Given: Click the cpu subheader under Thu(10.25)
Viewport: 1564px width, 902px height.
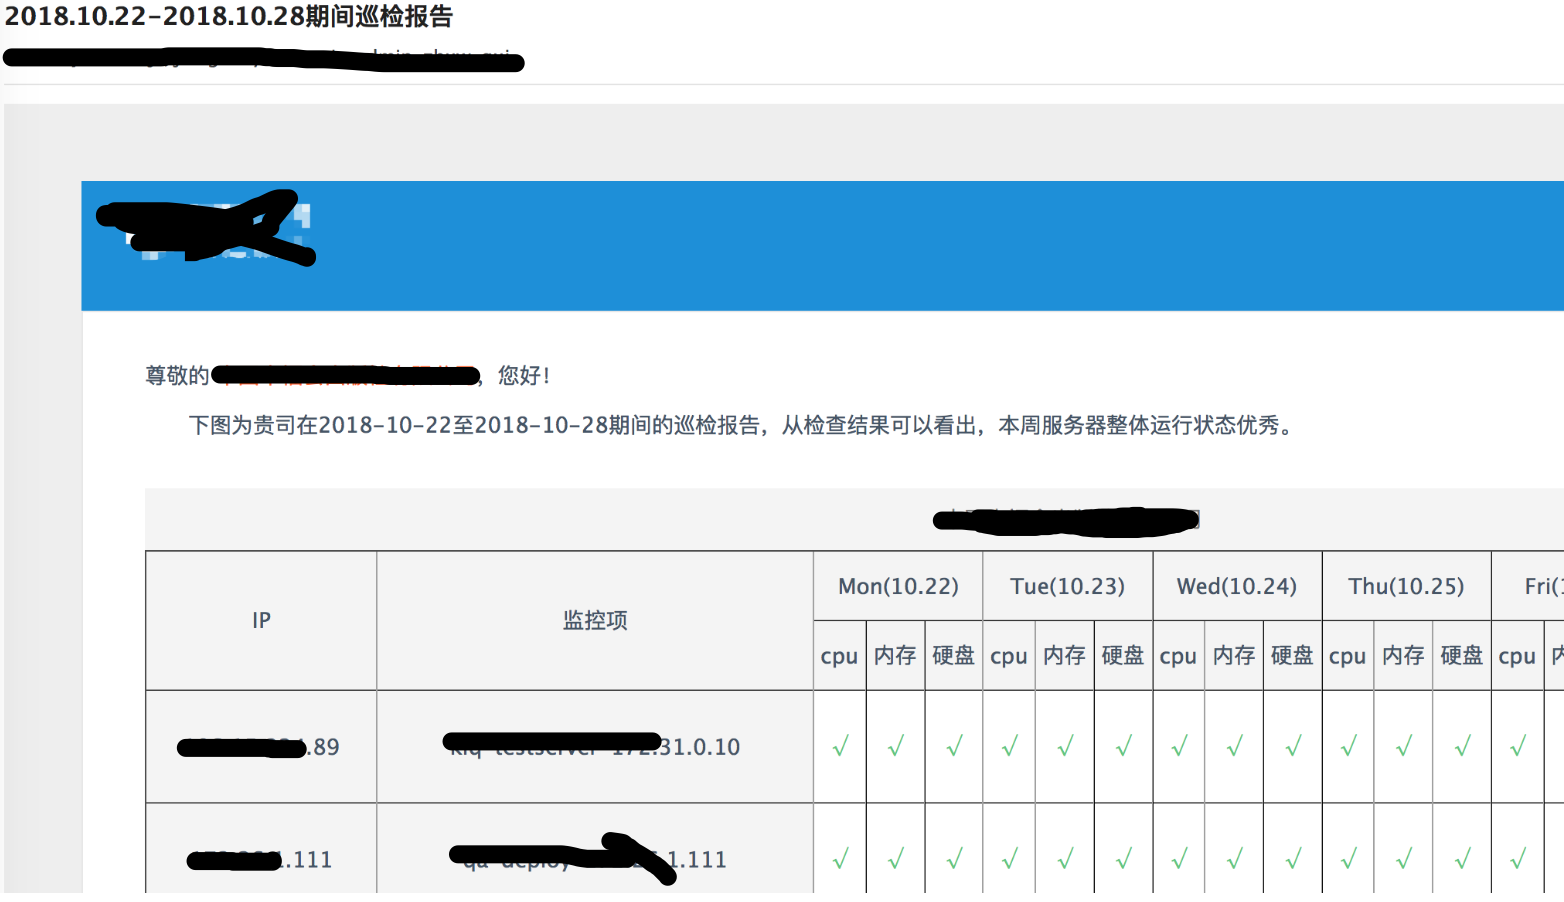Looking at the screenshot, I should pyautogui.click(x=1347, y=656).
